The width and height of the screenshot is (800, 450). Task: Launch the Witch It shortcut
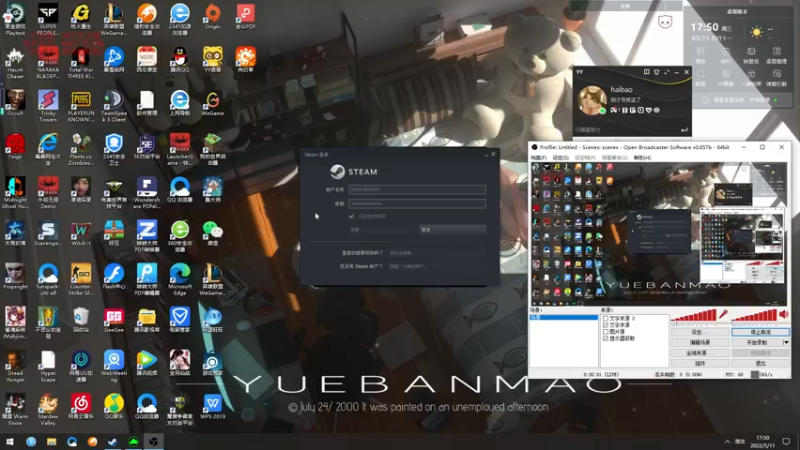81,234
